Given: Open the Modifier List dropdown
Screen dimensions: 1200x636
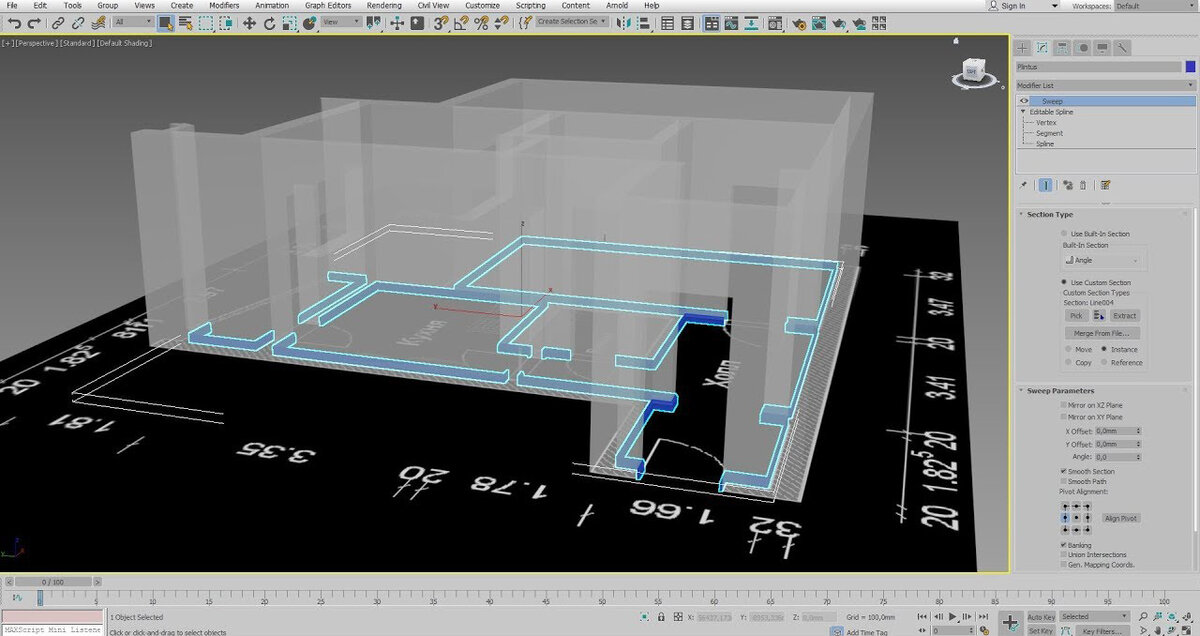Looking at the screenshot, I should click(1100, 84).
